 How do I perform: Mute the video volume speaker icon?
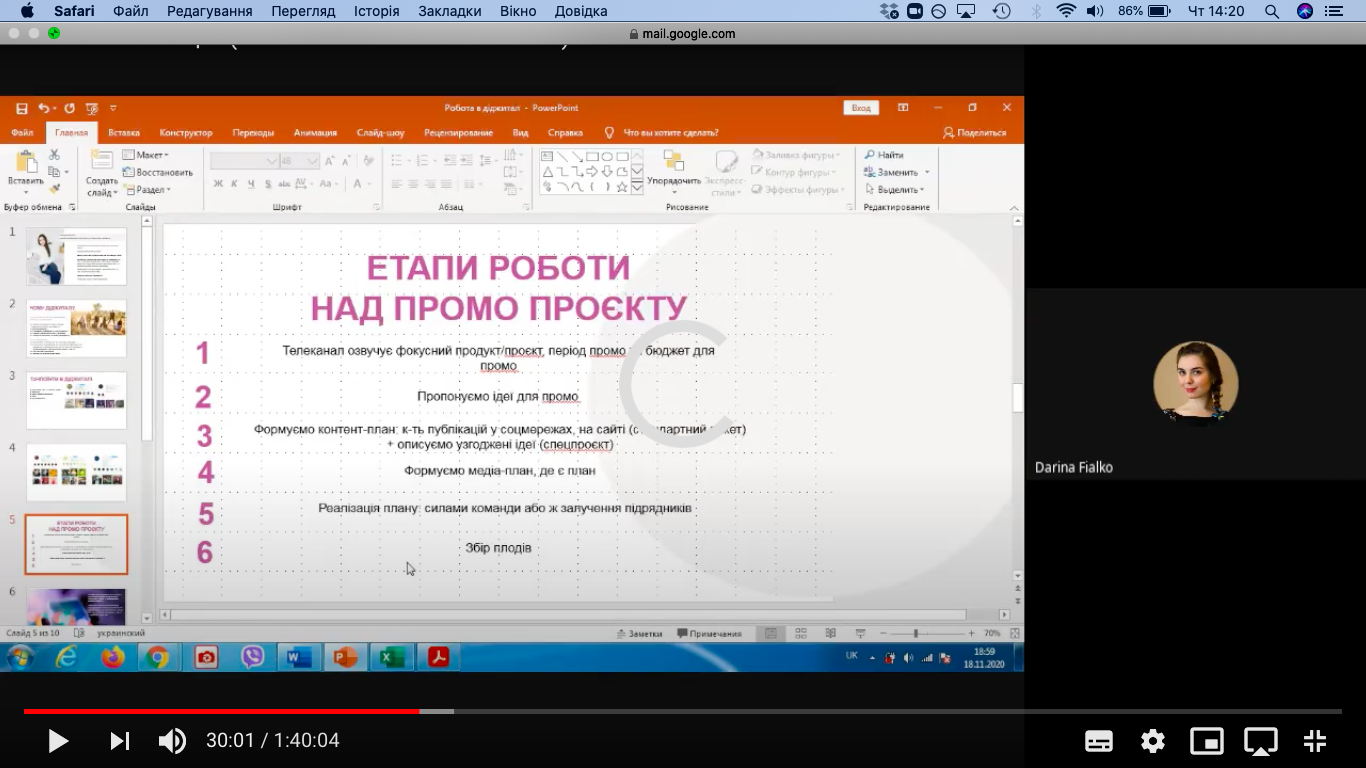point(172,741)
